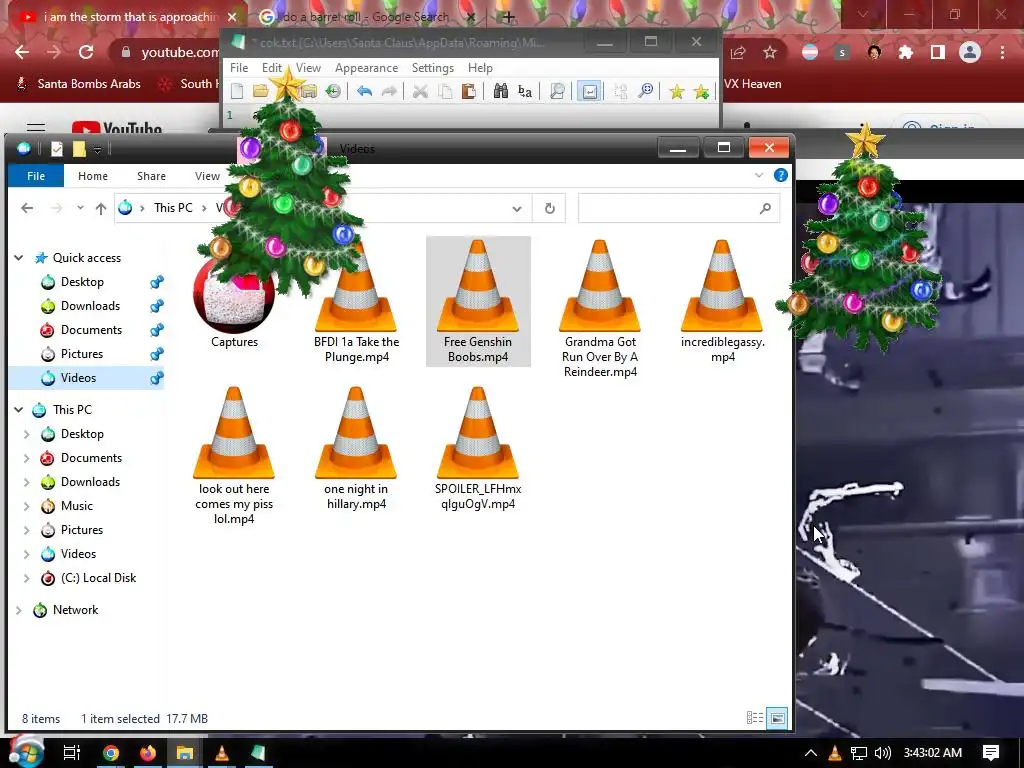Refresh the Videos folder in Explorer

click(x=550, y=208)
